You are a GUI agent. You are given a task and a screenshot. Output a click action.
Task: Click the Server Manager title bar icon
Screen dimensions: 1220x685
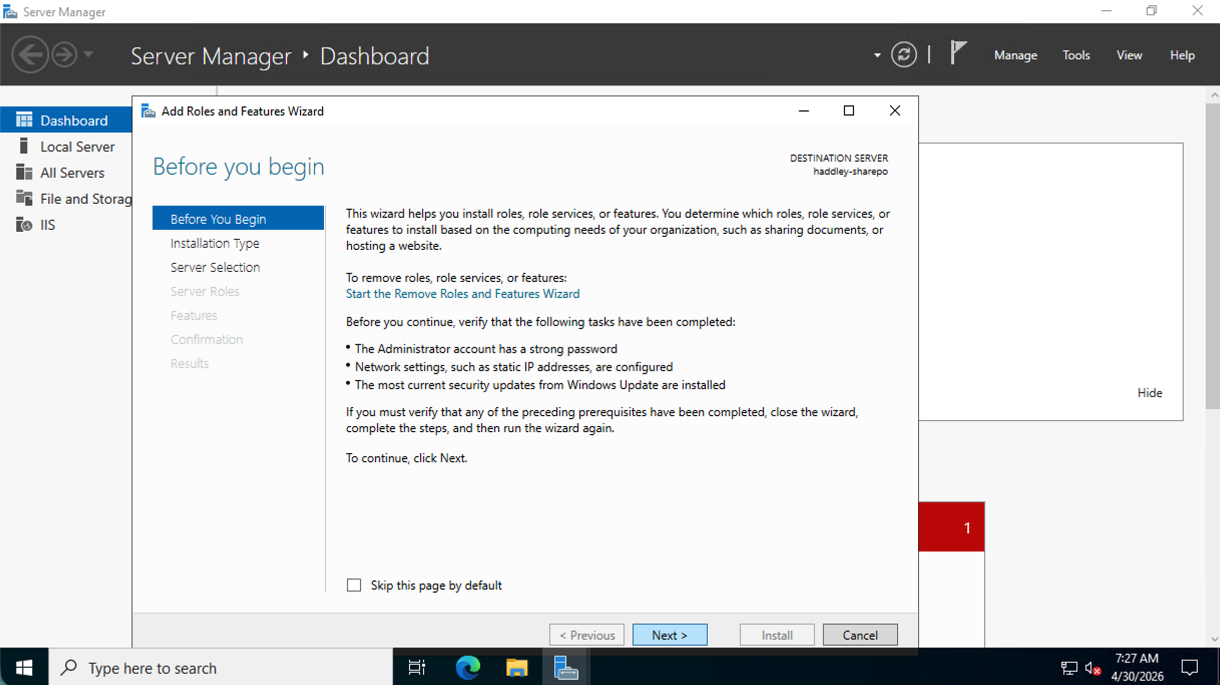tap(10, 12)
